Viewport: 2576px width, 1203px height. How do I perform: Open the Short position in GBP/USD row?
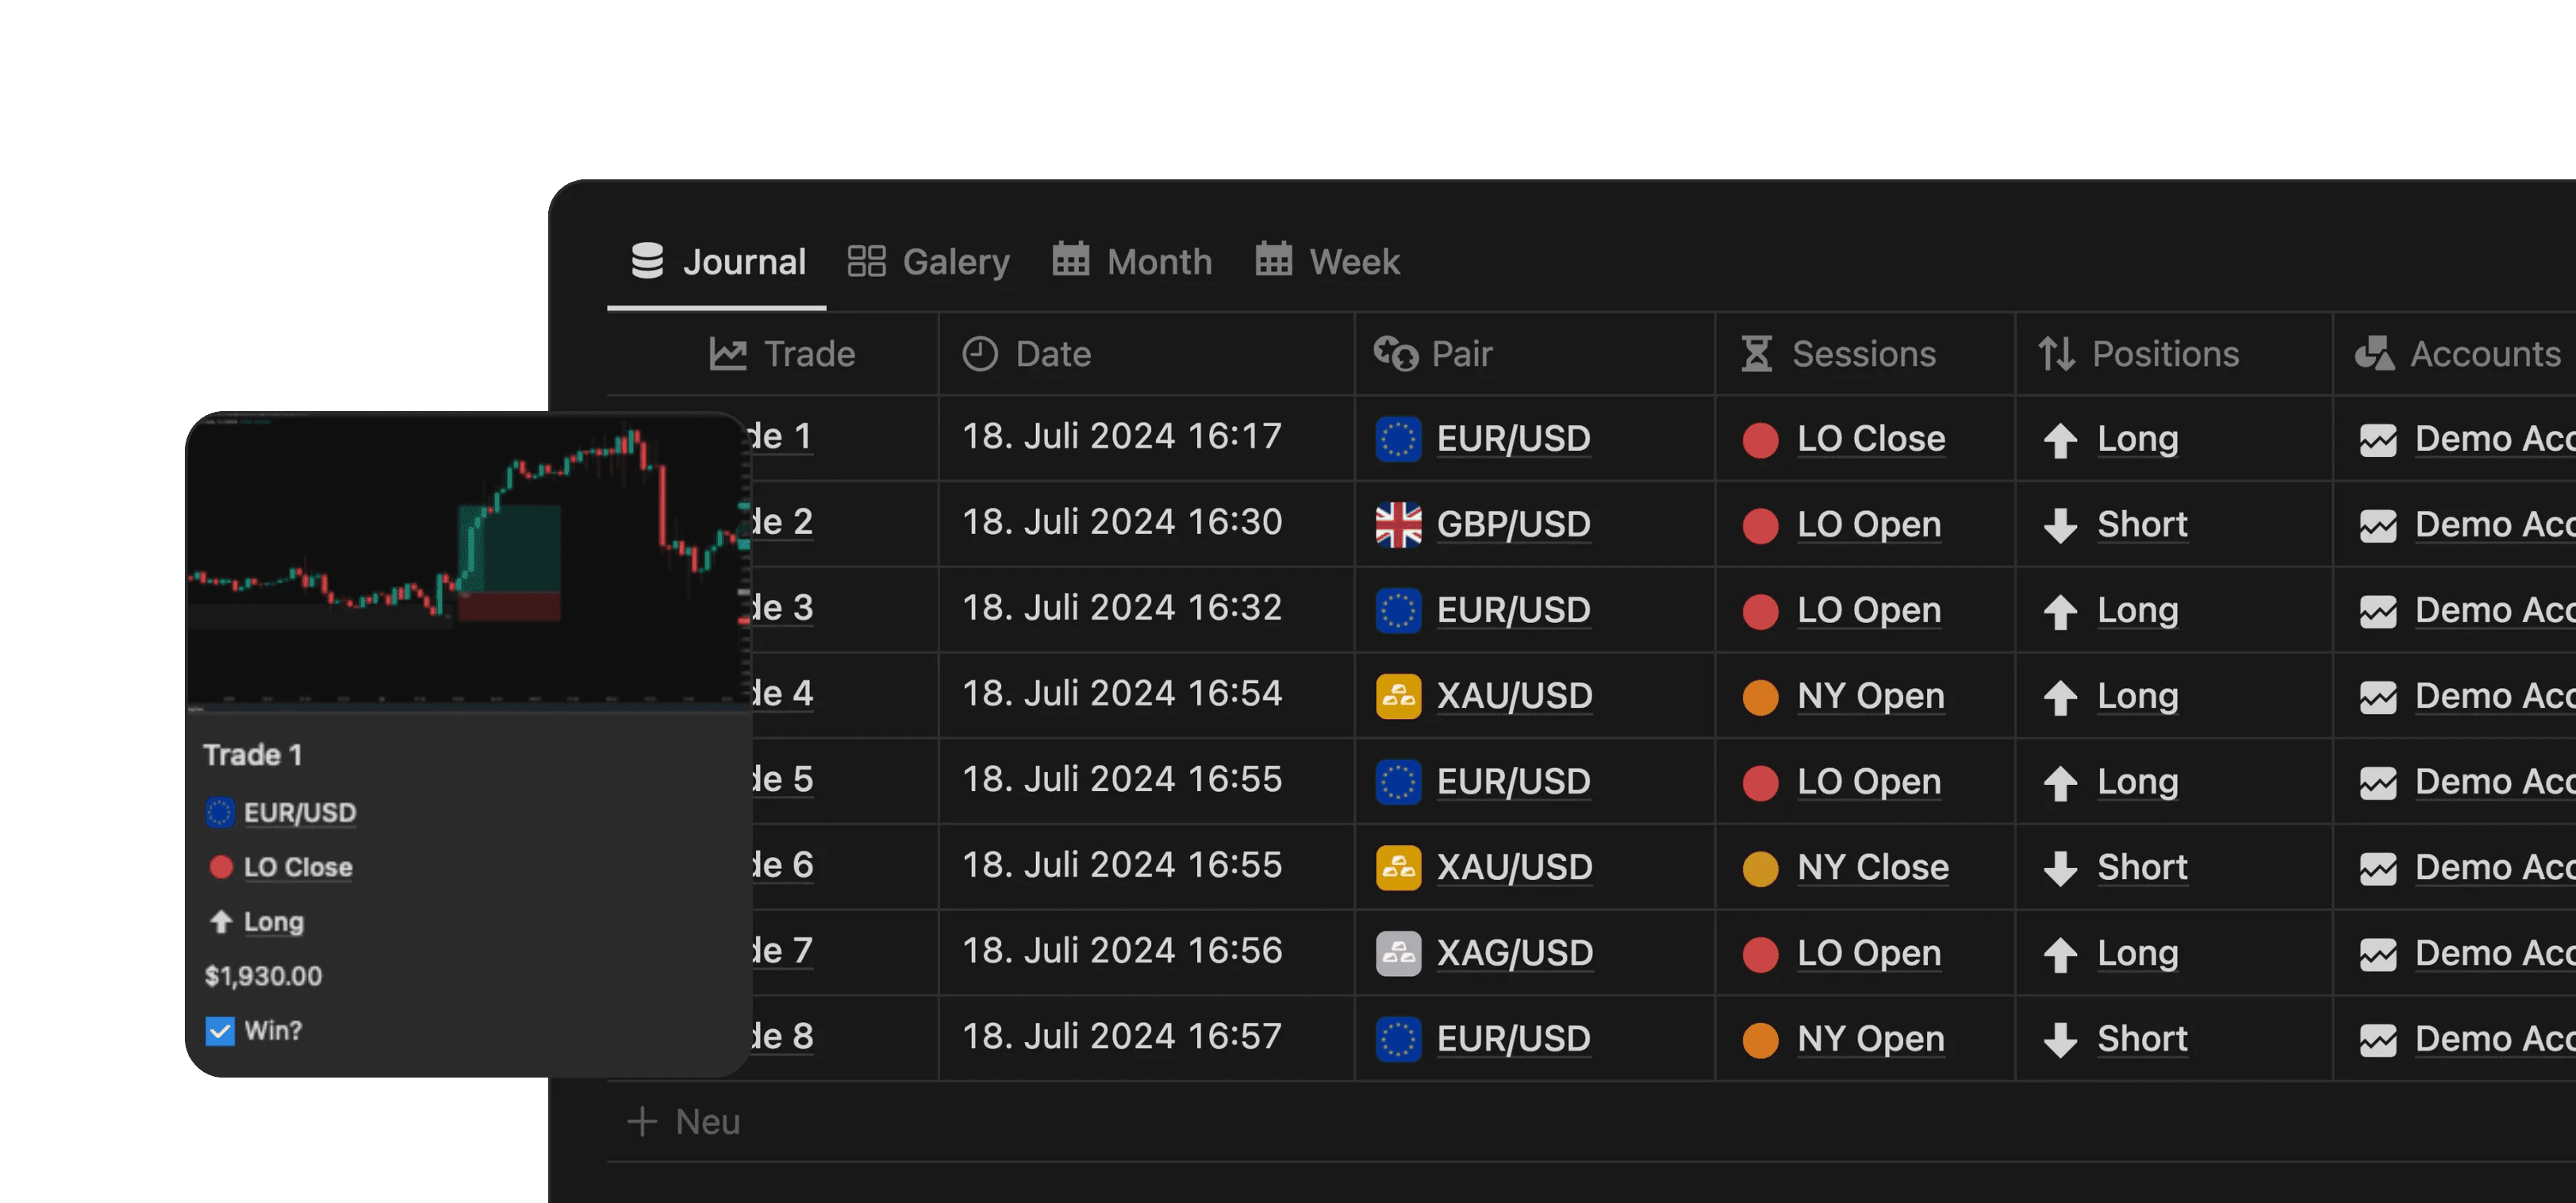click(2142, 525)
